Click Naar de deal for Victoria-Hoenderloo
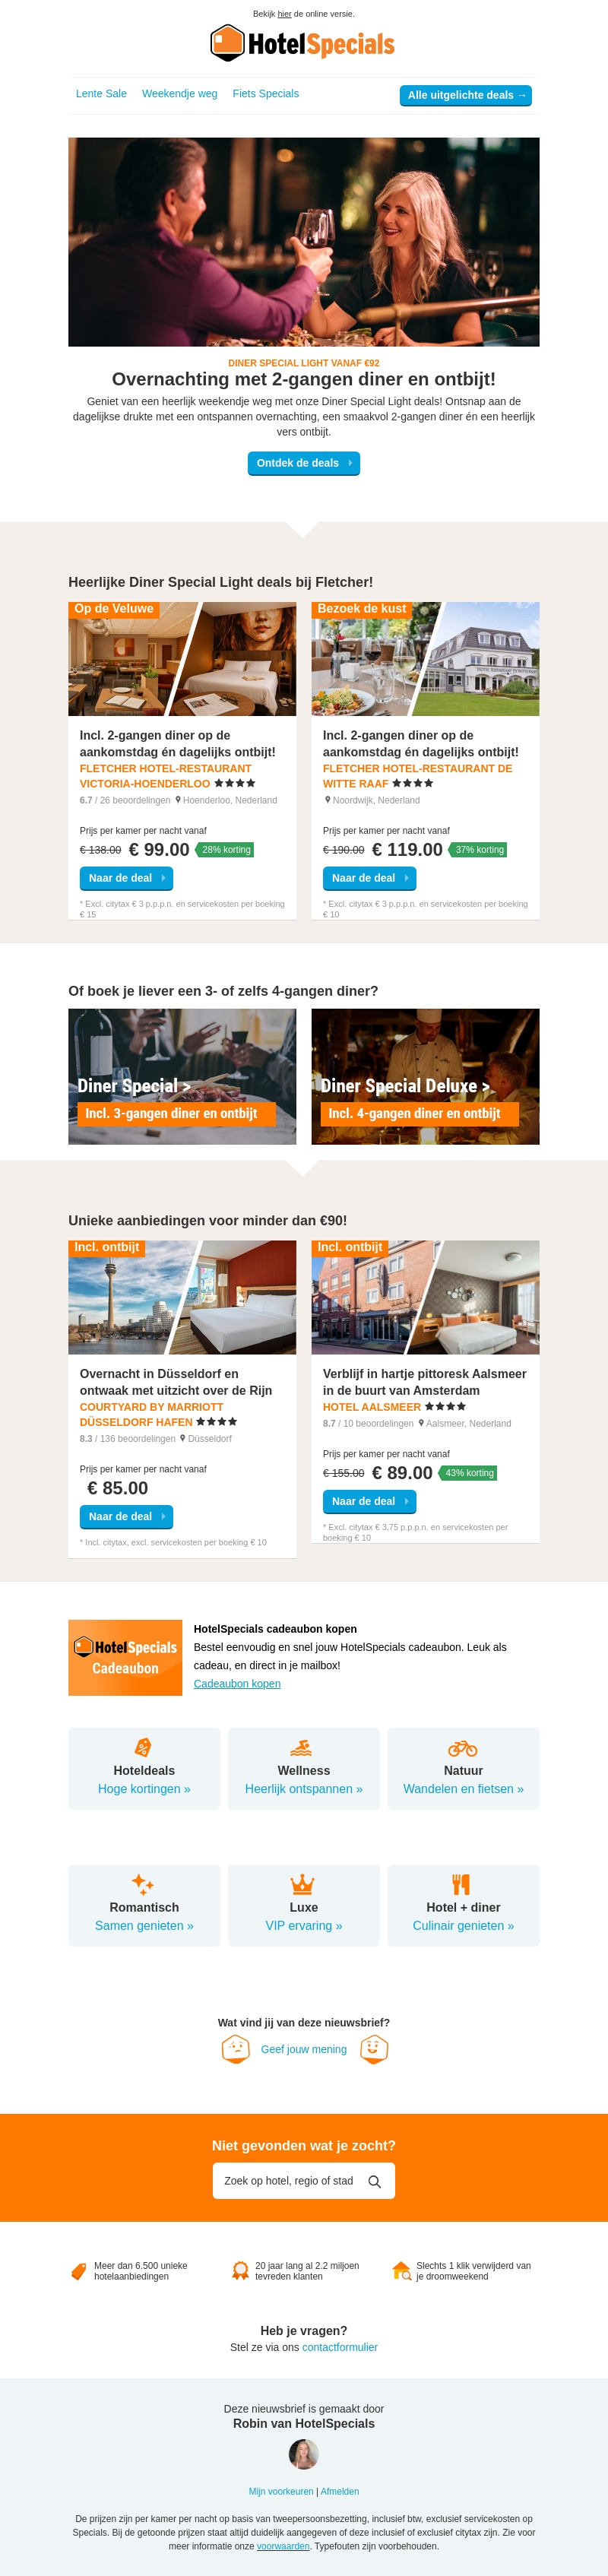608x2576 pixels. point(126,878)
